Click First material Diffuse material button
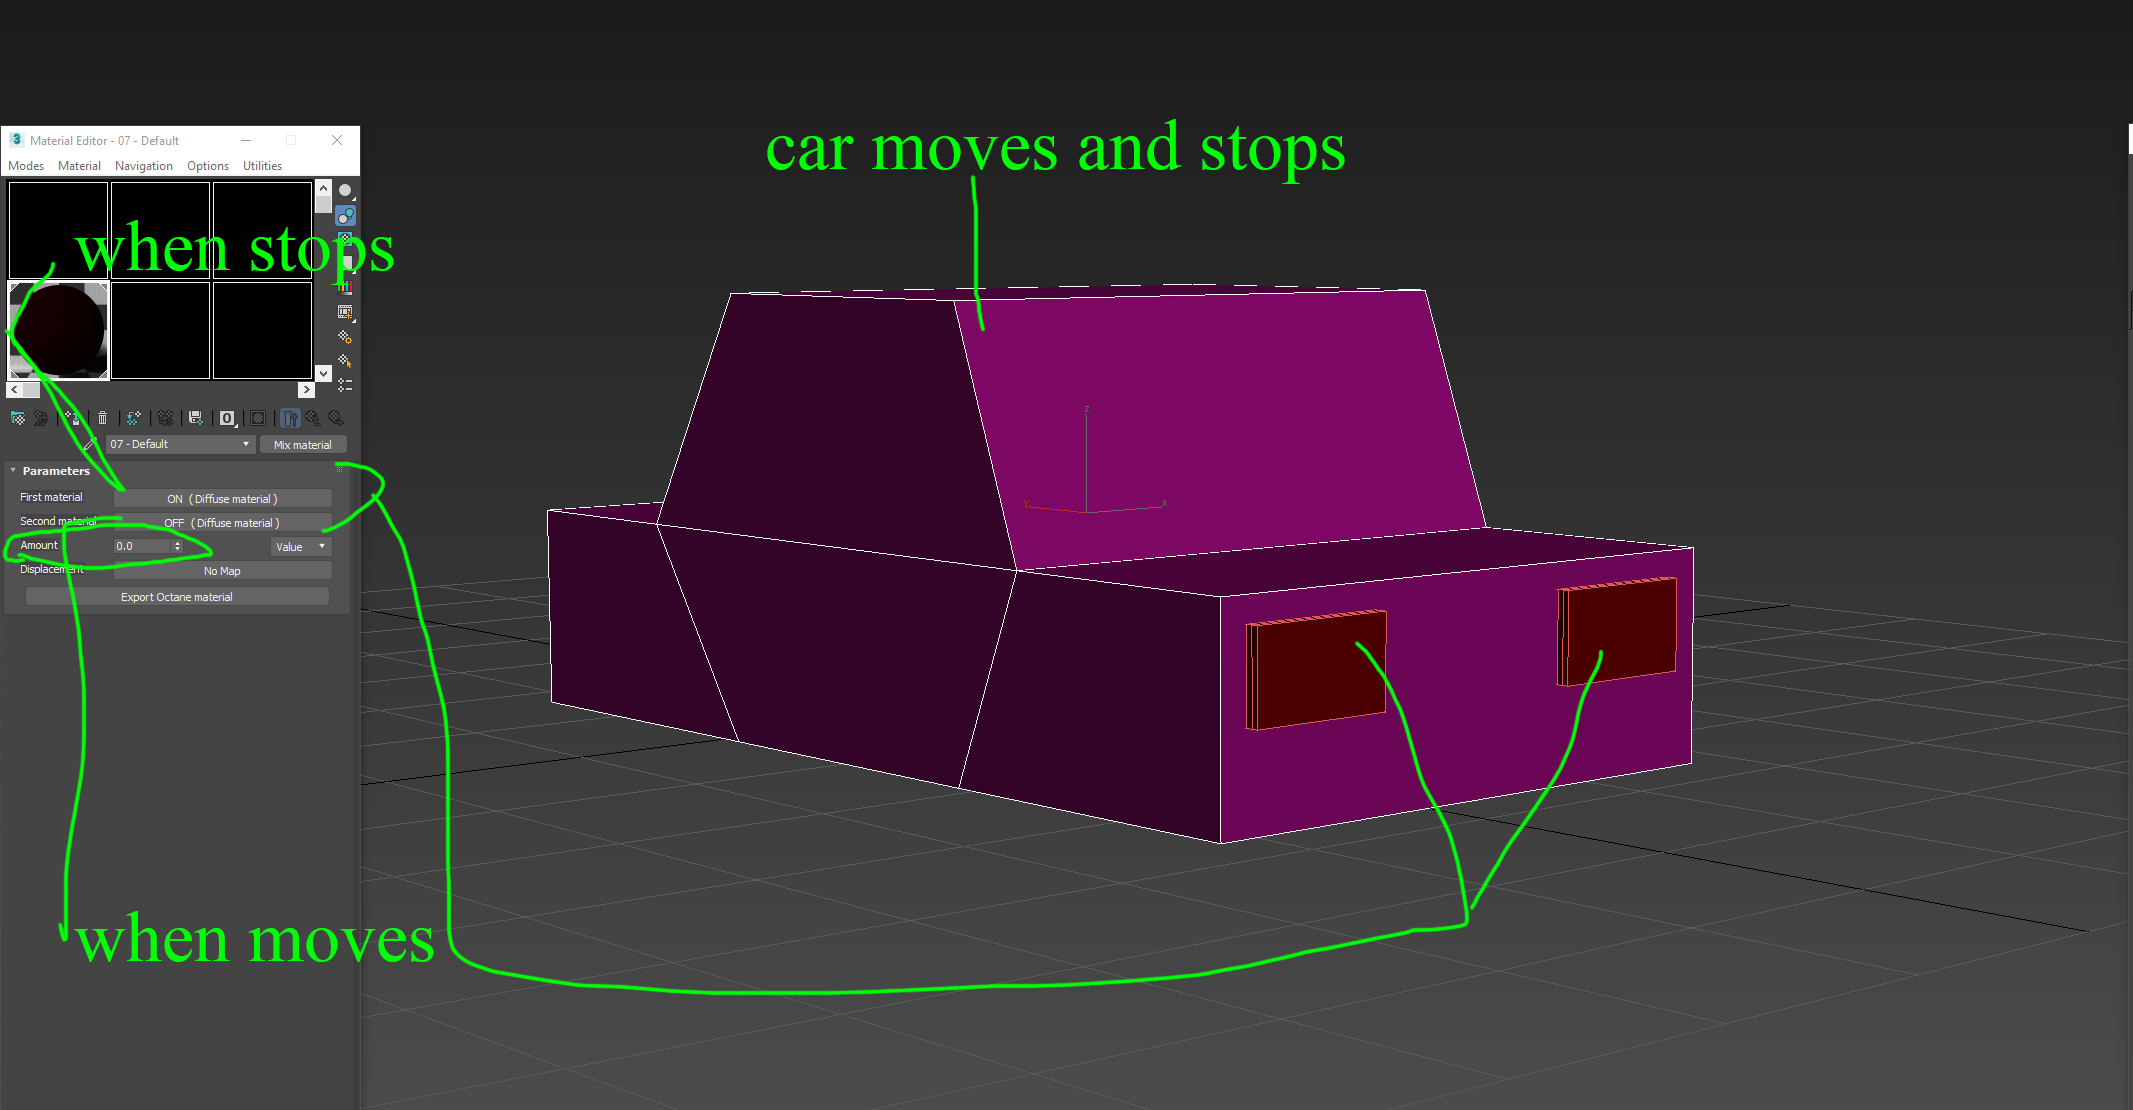2133x1110 pixels. 222,498
